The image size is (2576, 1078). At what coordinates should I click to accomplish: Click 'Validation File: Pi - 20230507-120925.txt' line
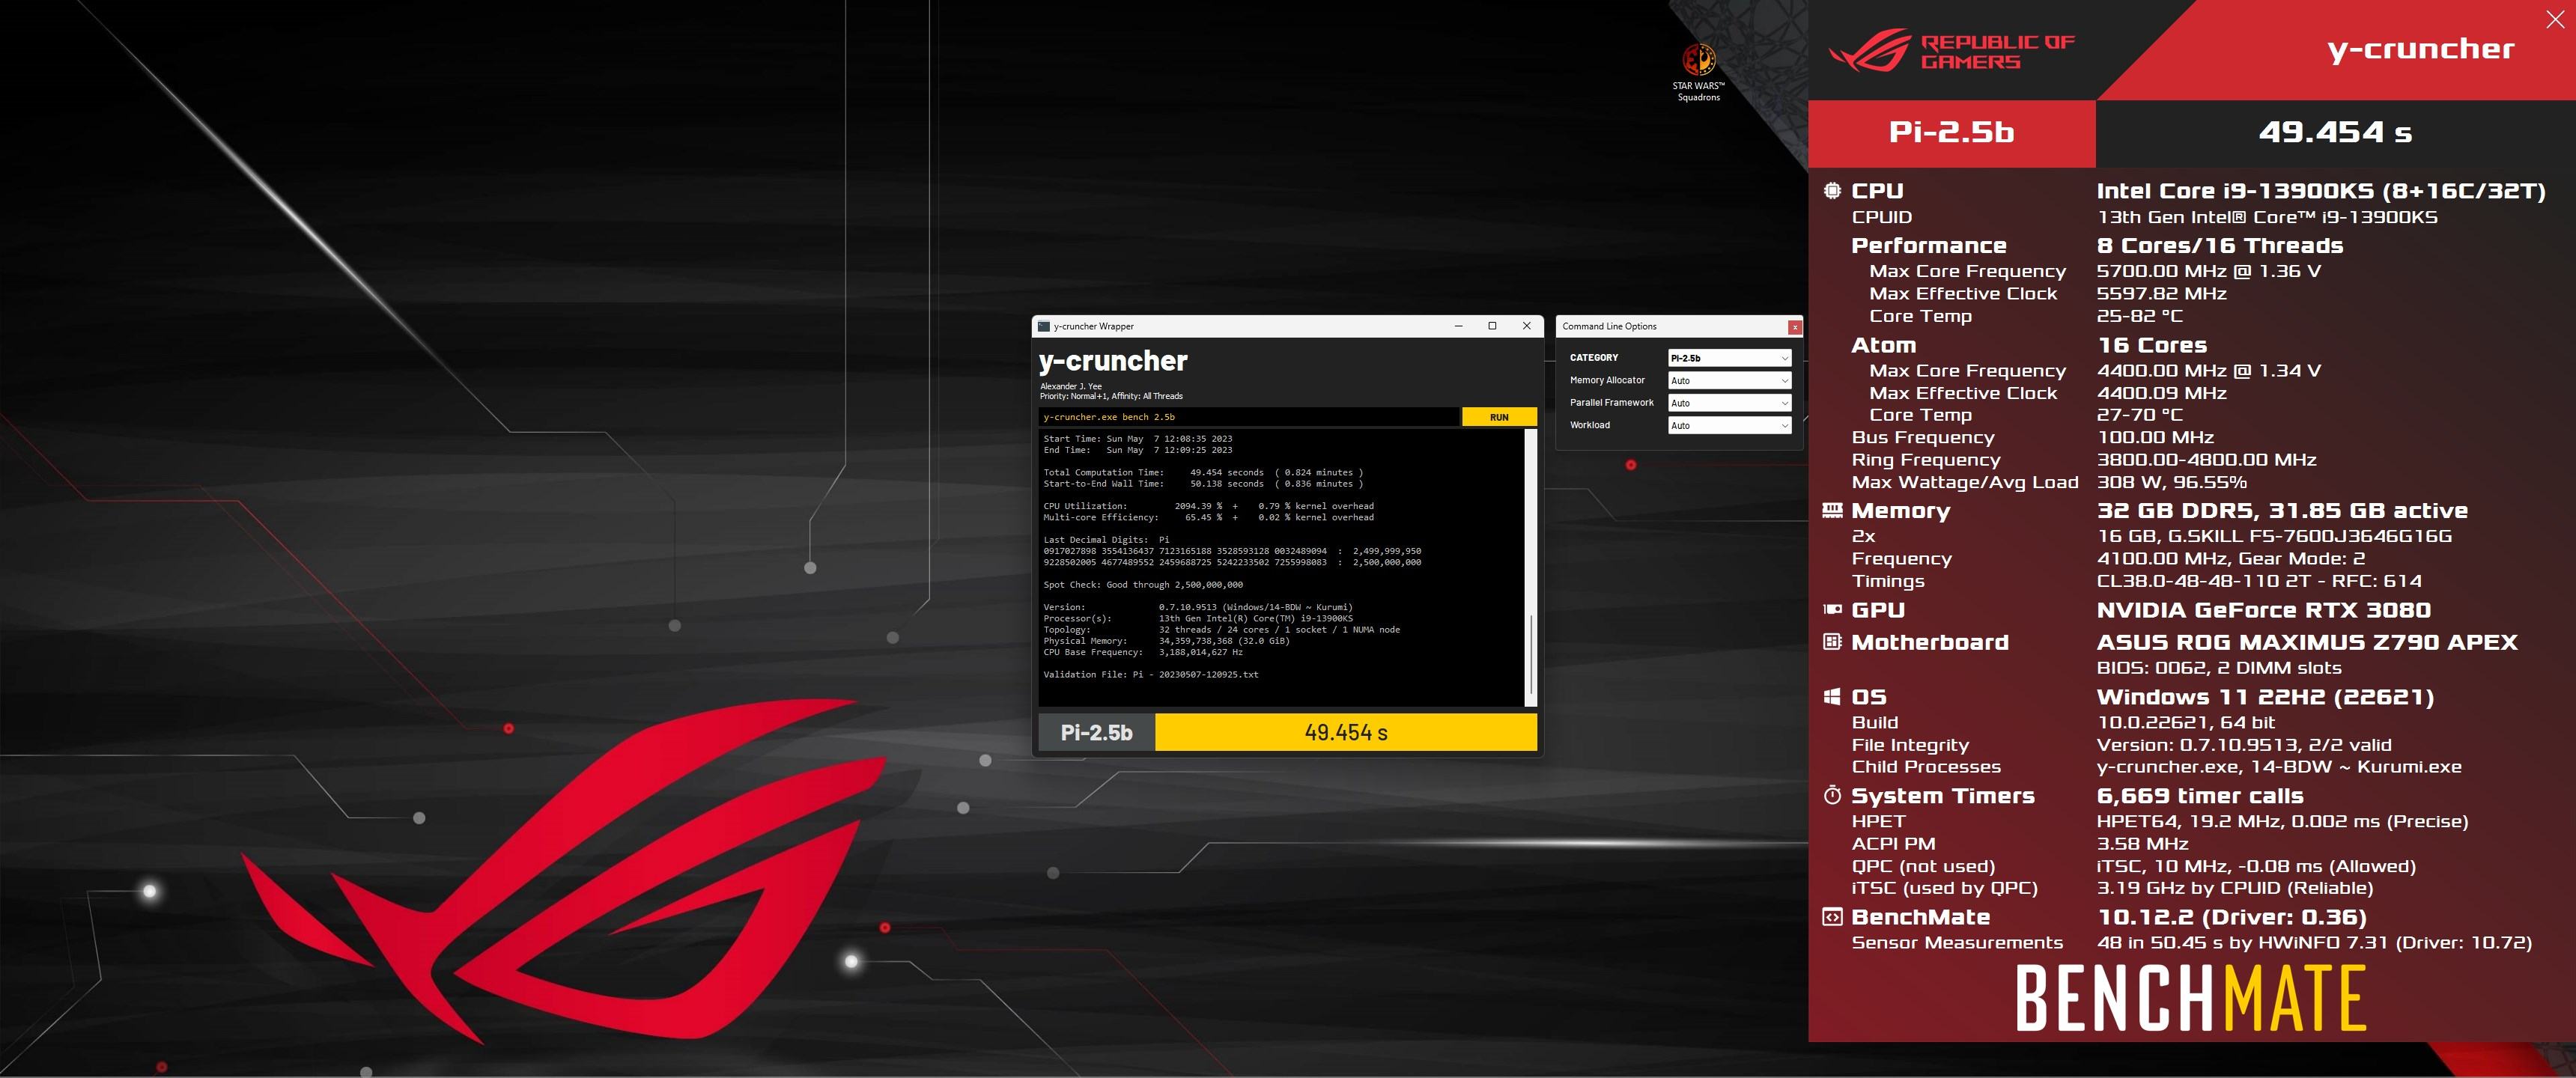[x=1150, y=675]
